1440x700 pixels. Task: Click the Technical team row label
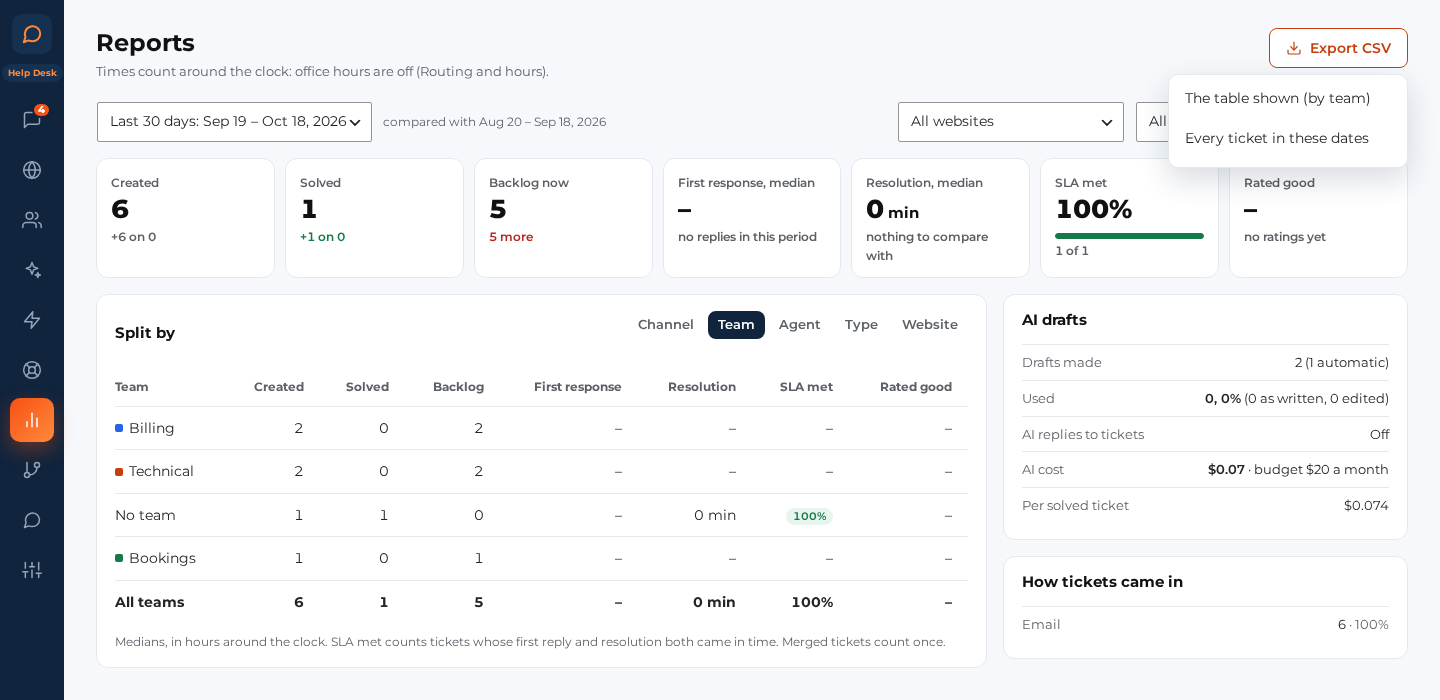161,471
